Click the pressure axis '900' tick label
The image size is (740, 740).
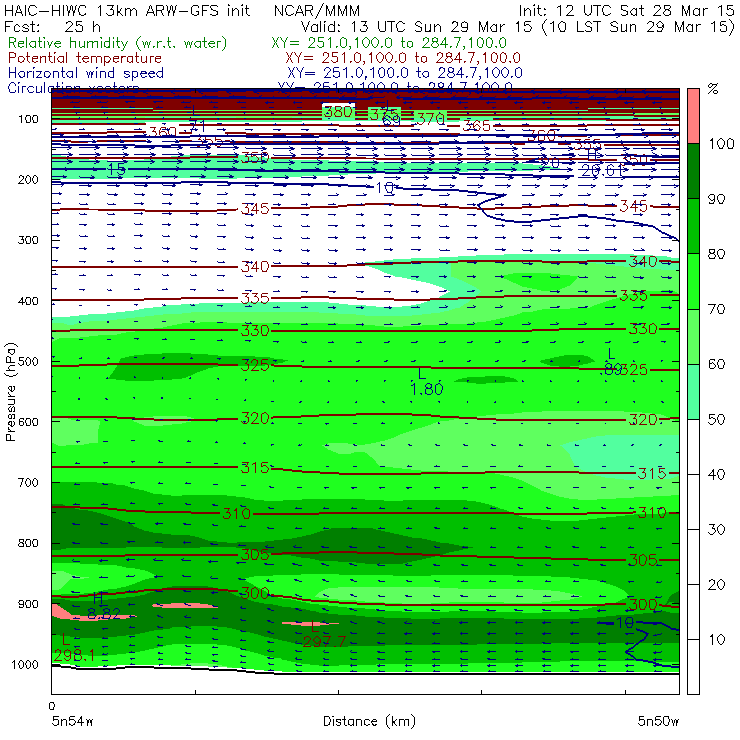click(28, 604)
